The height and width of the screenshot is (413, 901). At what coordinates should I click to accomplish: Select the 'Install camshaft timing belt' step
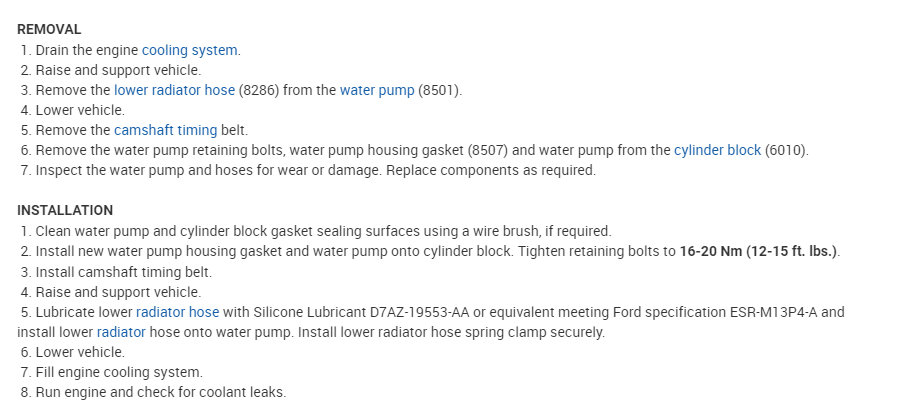(x=123, y=271)
